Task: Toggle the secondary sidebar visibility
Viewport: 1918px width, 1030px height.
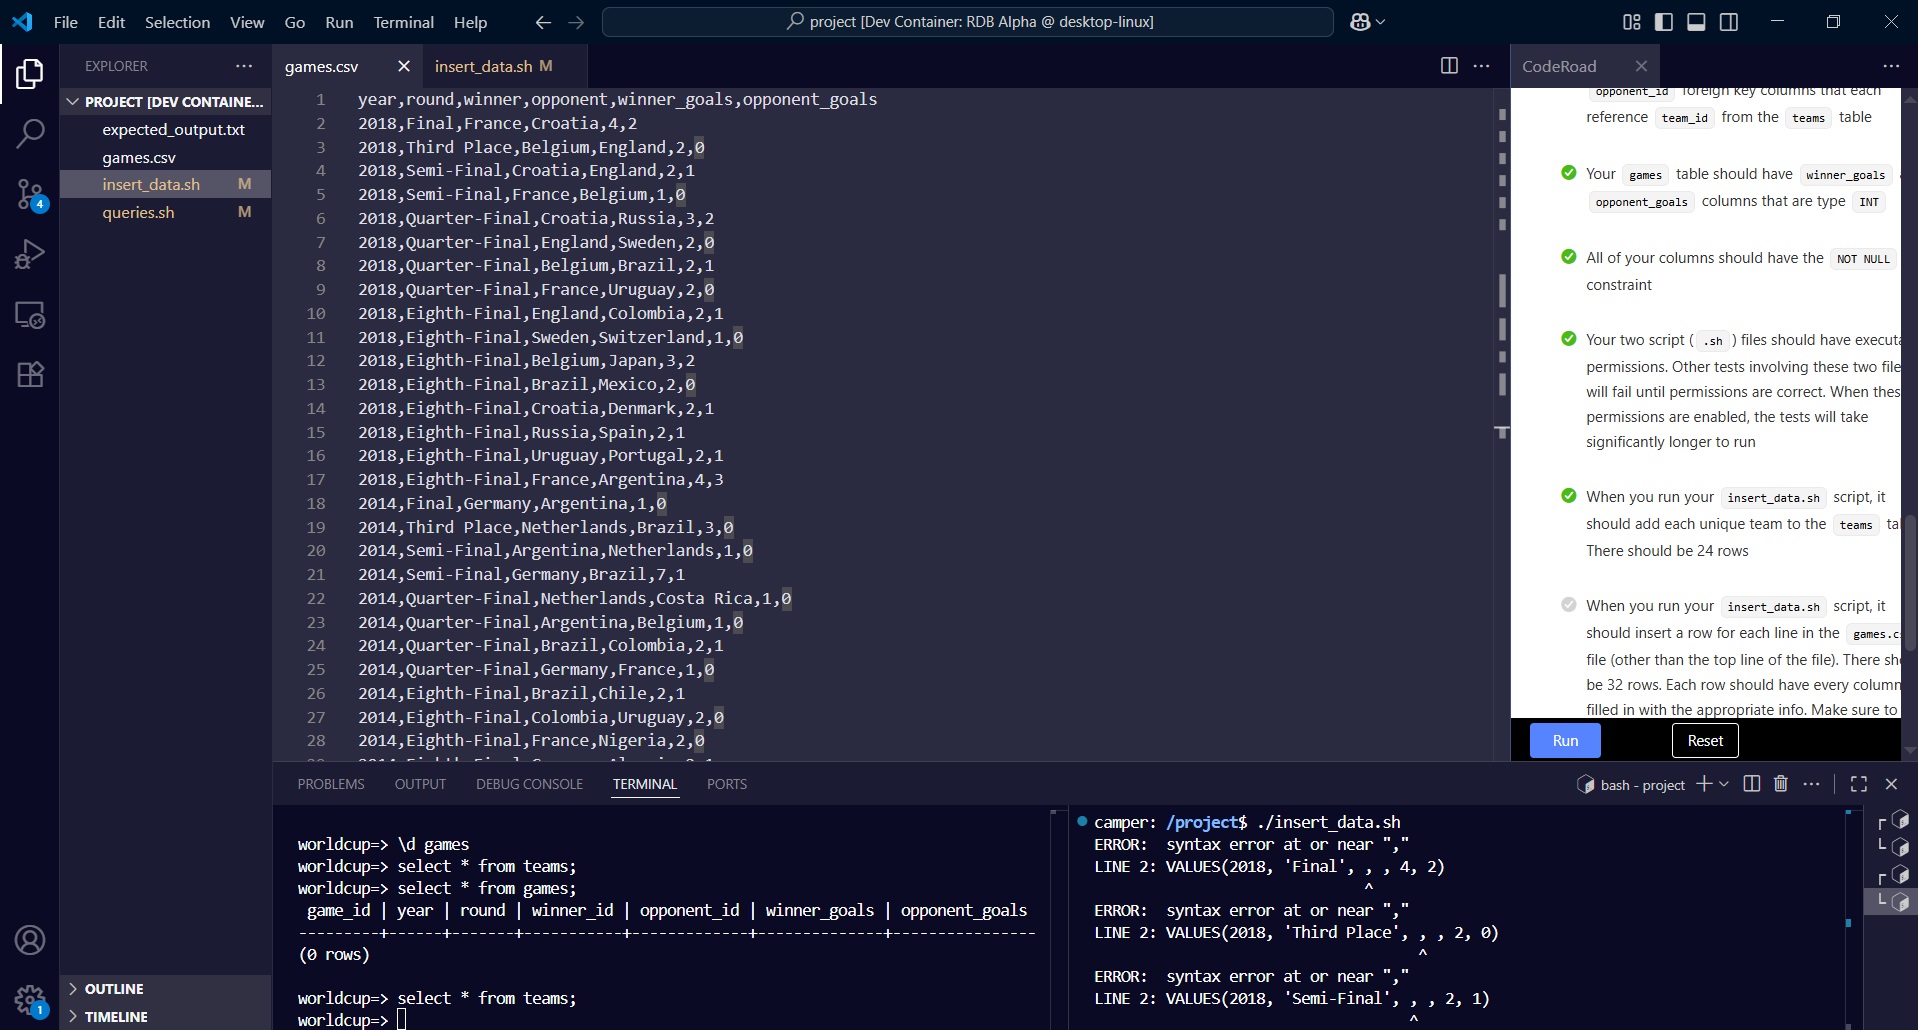Action: tap(1730, 21)
